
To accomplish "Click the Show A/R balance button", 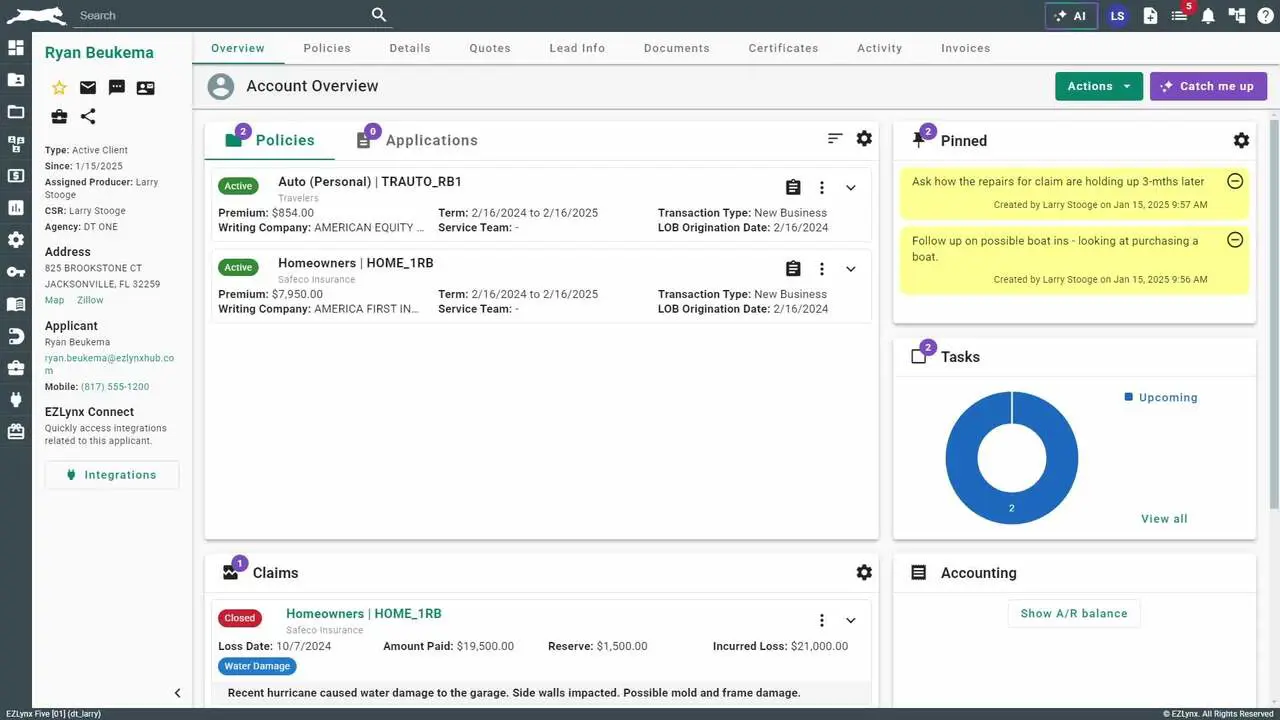I will (x=1073, y=613).
